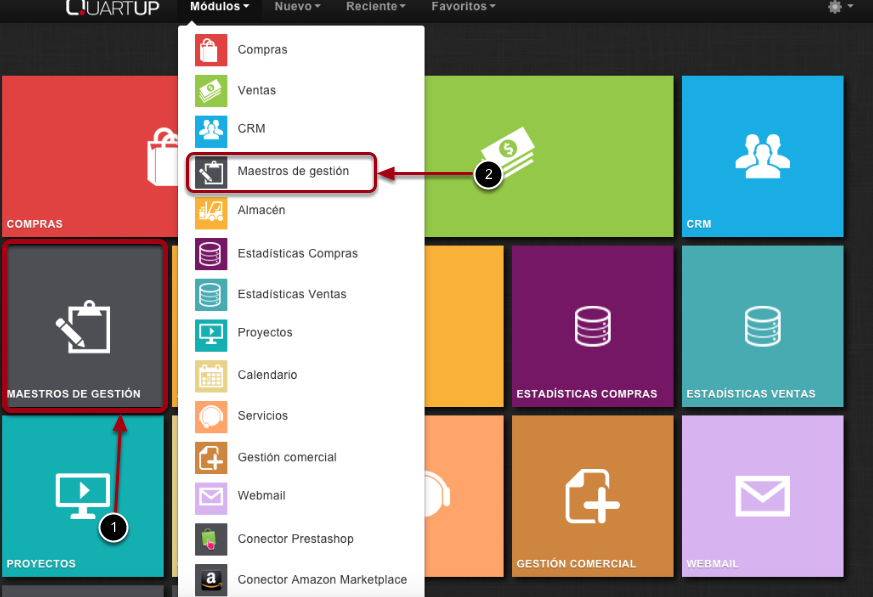The height and width of the screenshot is (597, 873).
Task: Click the Estadísticas Compras database icon in menu
Action: pos(211,254)
